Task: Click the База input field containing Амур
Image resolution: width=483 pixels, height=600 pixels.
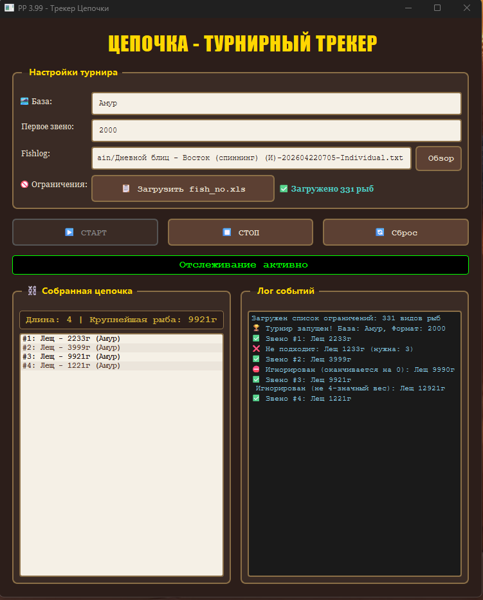Action: pyautogui.click(x=276, y=103)
